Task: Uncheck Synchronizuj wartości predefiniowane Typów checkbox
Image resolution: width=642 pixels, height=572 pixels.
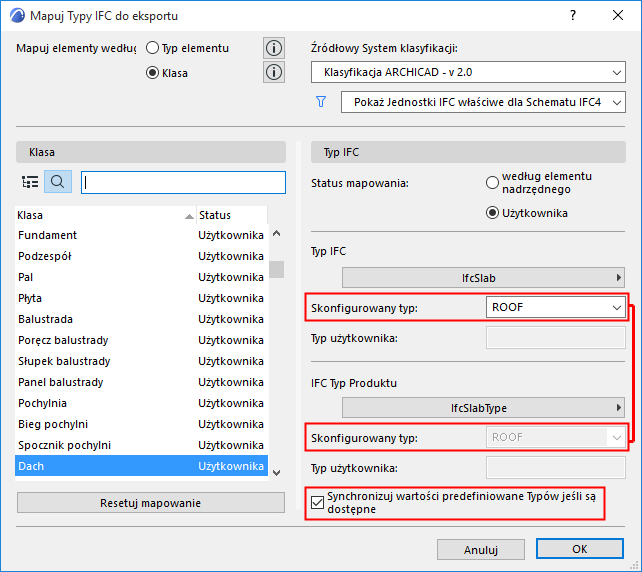Action: (x=318, y=501)
